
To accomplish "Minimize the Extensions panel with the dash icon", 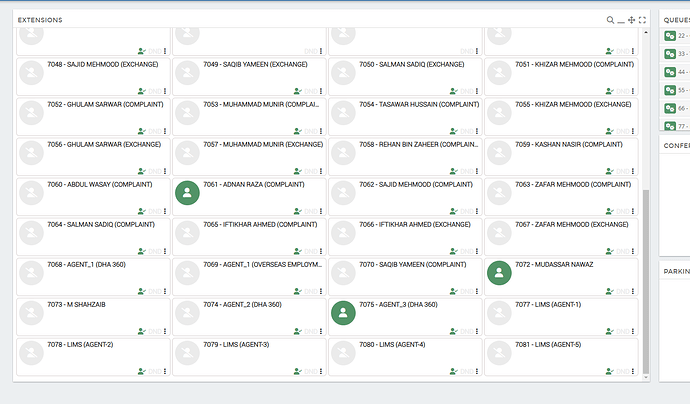I will tap(620, 22).
